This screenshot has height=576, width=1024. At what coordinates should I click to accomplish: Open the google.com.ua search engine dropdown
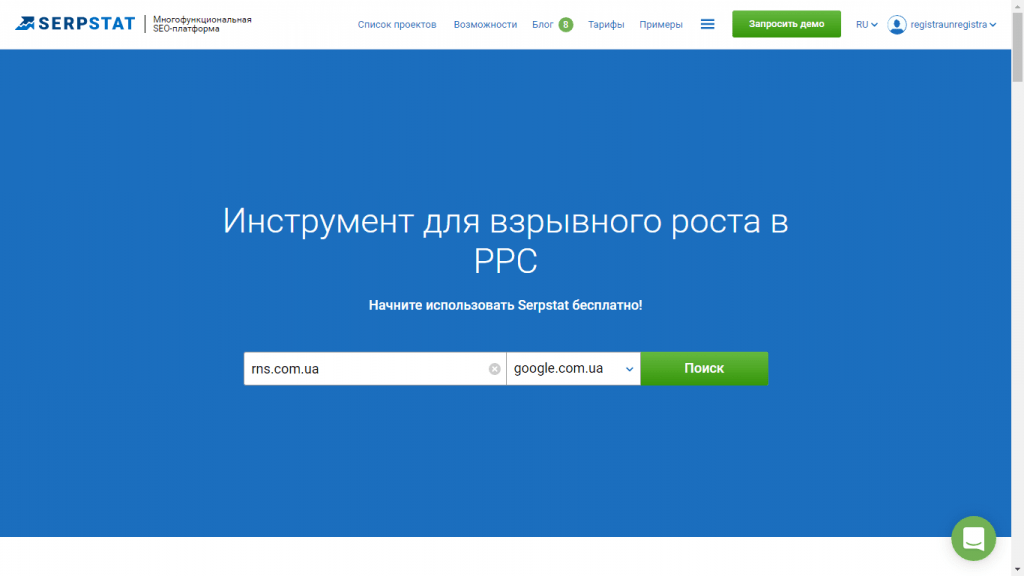573,368
